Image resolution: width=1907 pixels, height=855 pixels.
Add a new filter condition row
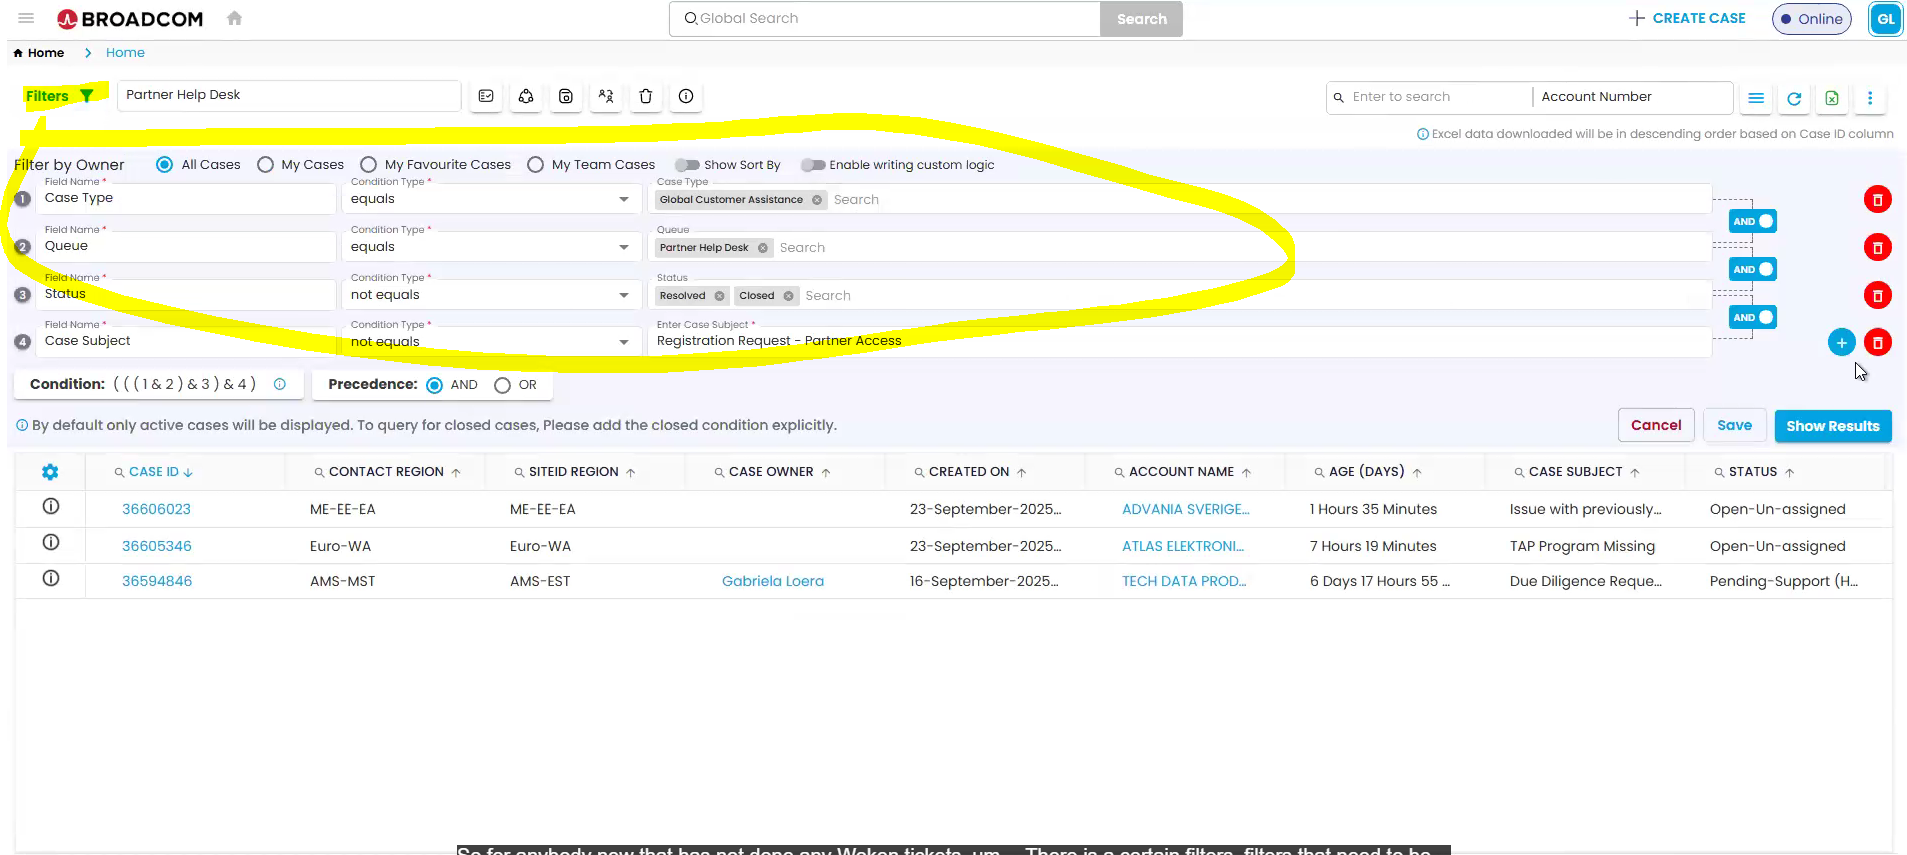[x=1842, y=343]
